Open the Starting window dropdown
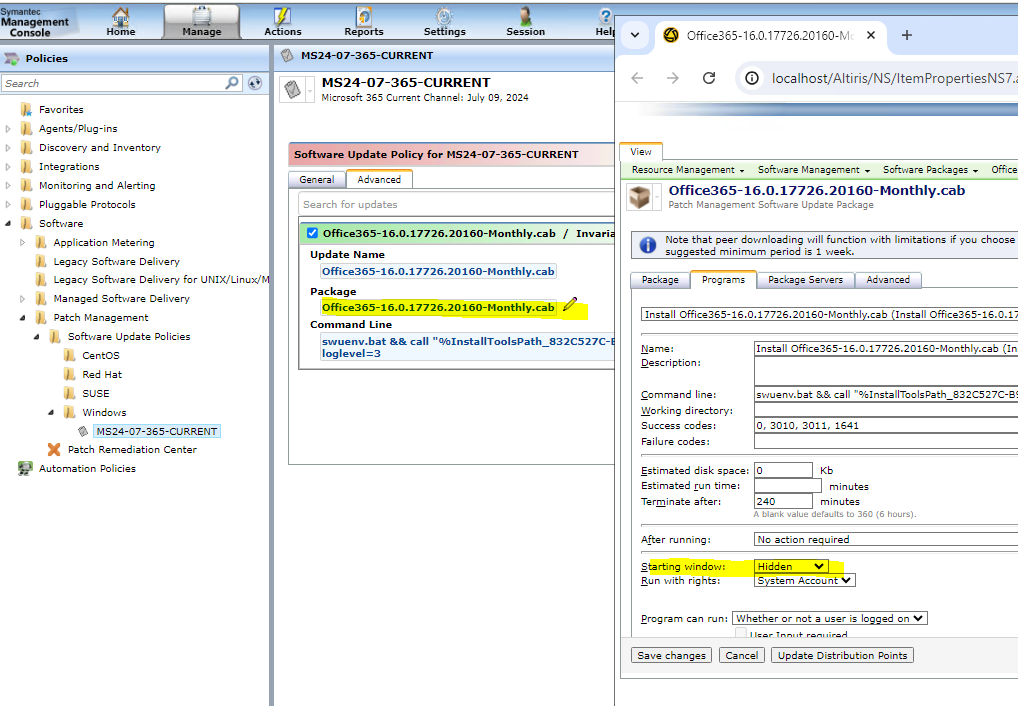Image resolution: width=1018 pixels, height=706 pixels. tap(791, 566)
